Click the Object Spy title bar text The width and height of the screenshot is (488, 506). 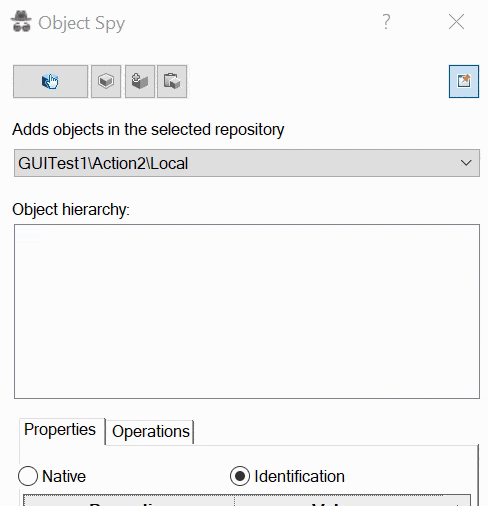[82, 23]
